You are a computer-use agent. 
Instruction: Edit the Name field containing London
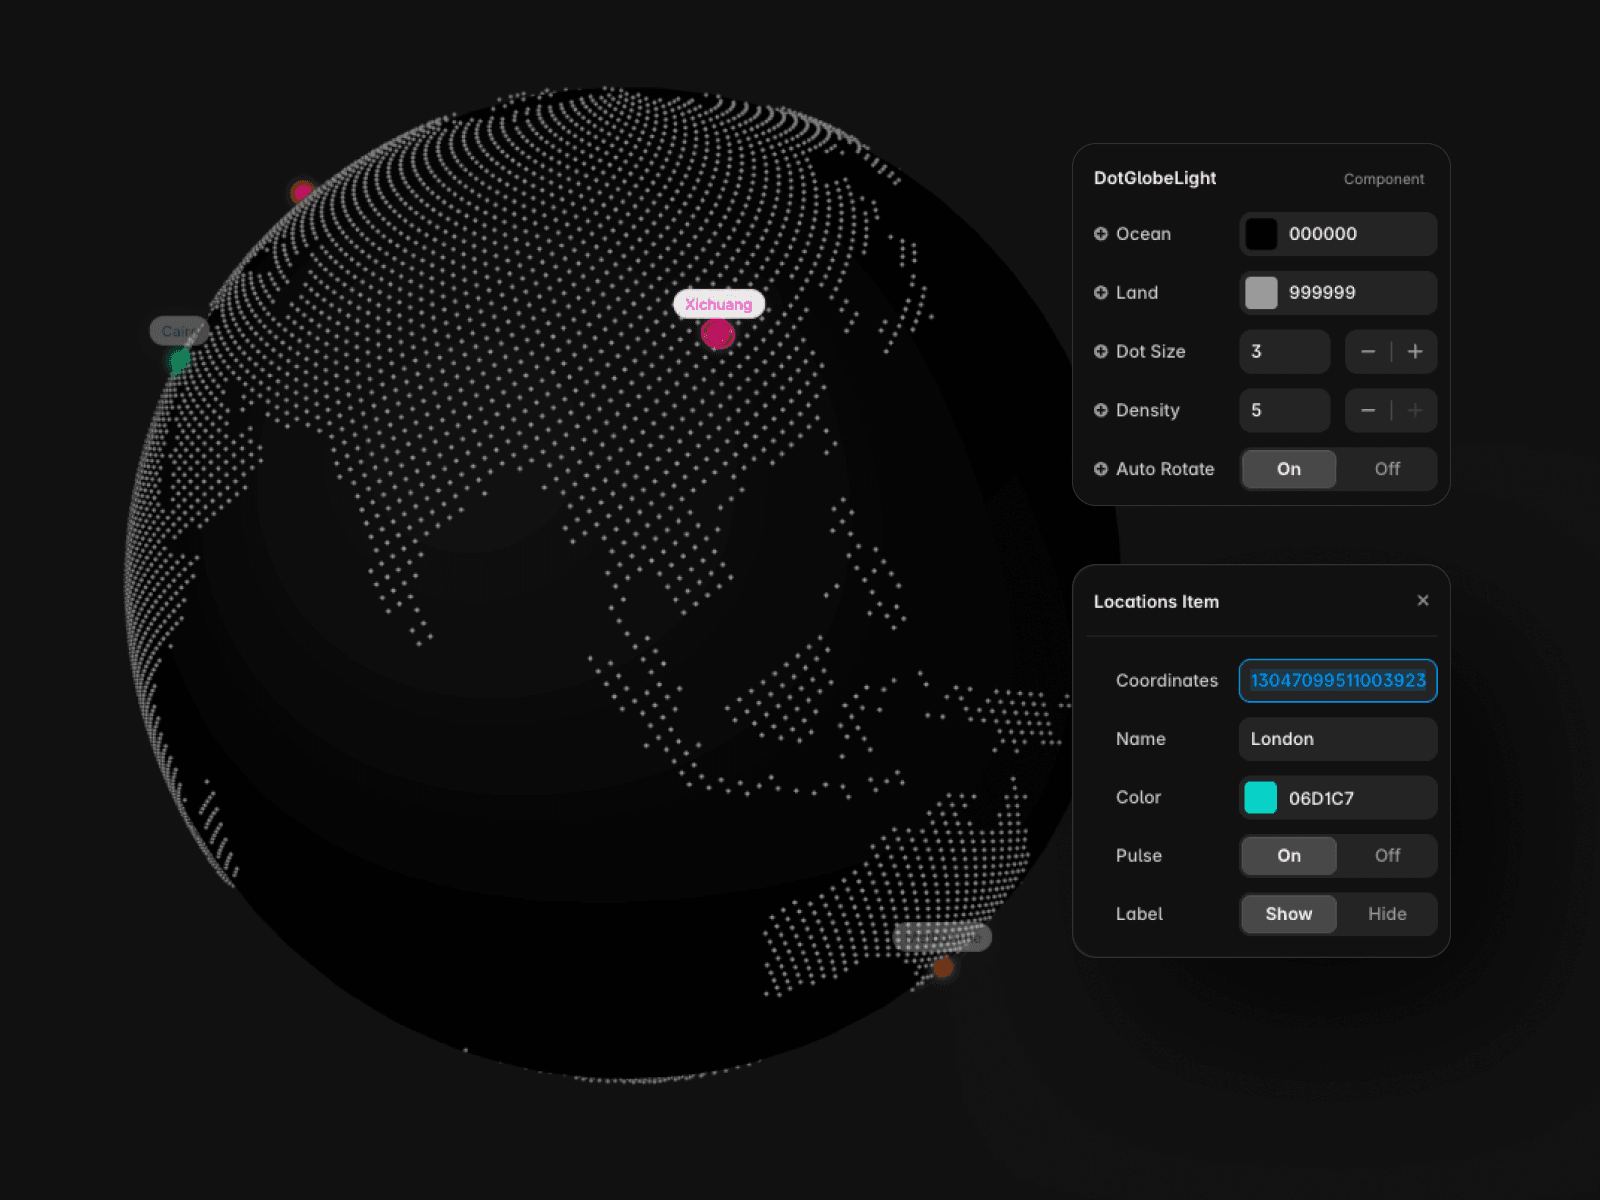point(1338,739)
